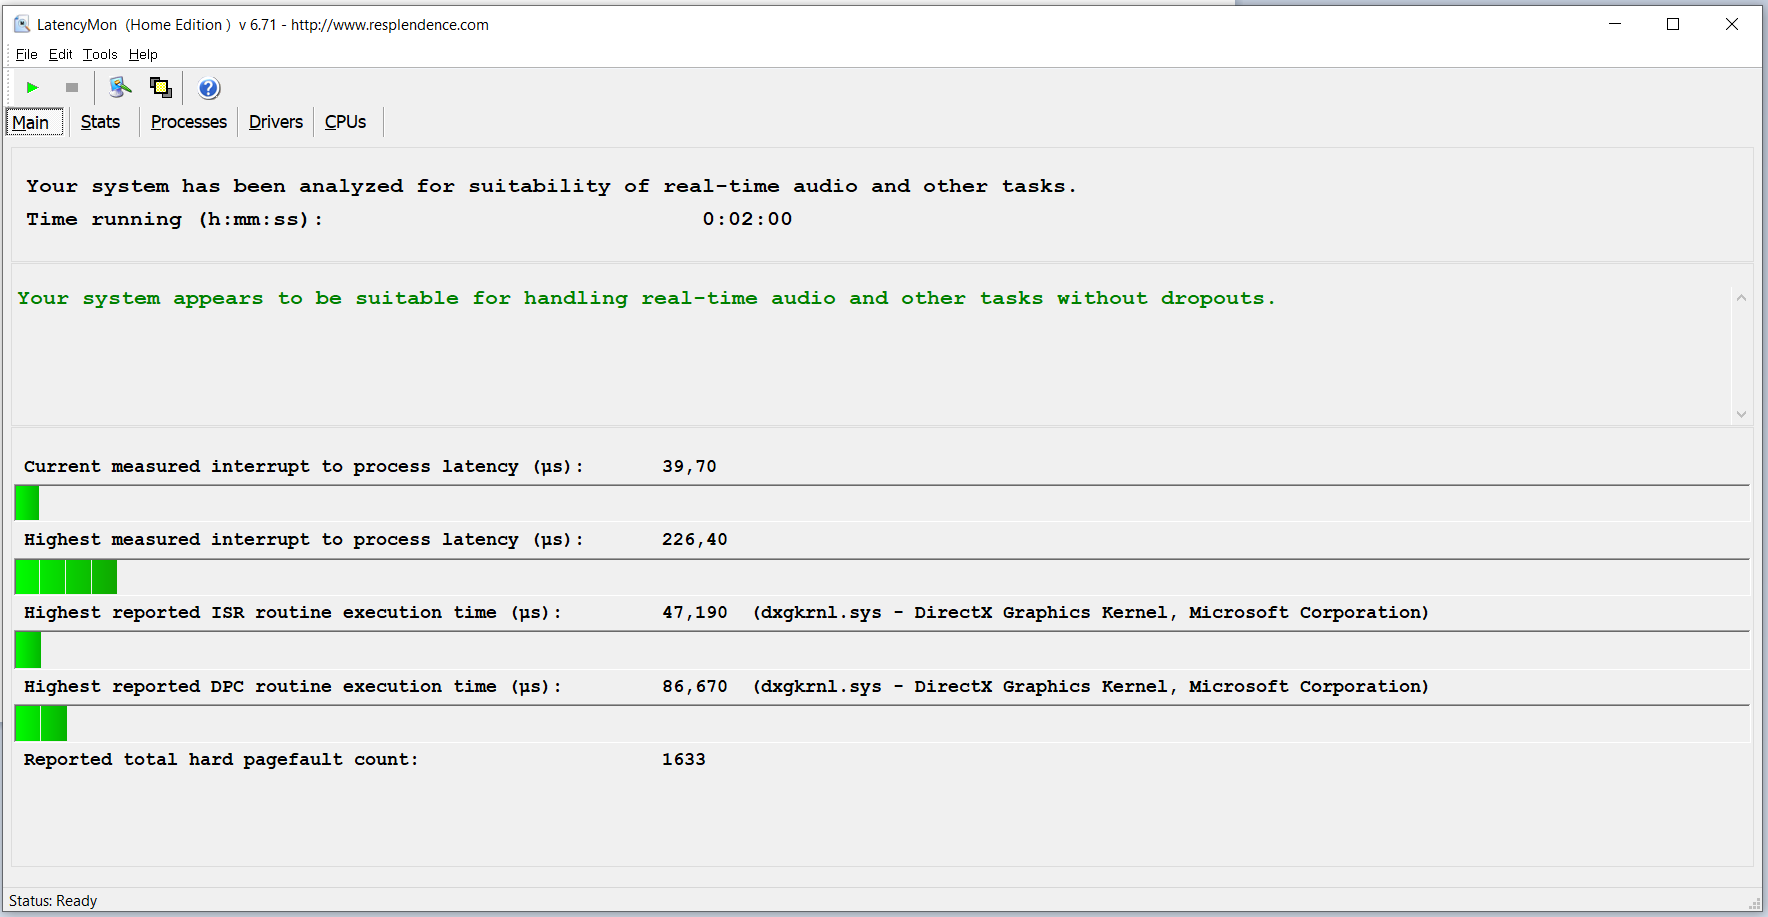Click the green system suitable message

(x=646, y=298)
